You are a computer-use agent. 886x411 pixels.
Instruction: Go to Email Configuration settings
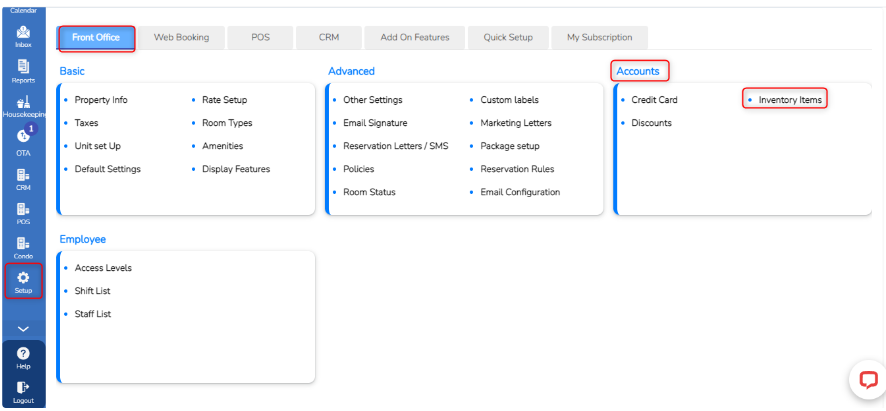pyautogui.click(x=520, y=192)
